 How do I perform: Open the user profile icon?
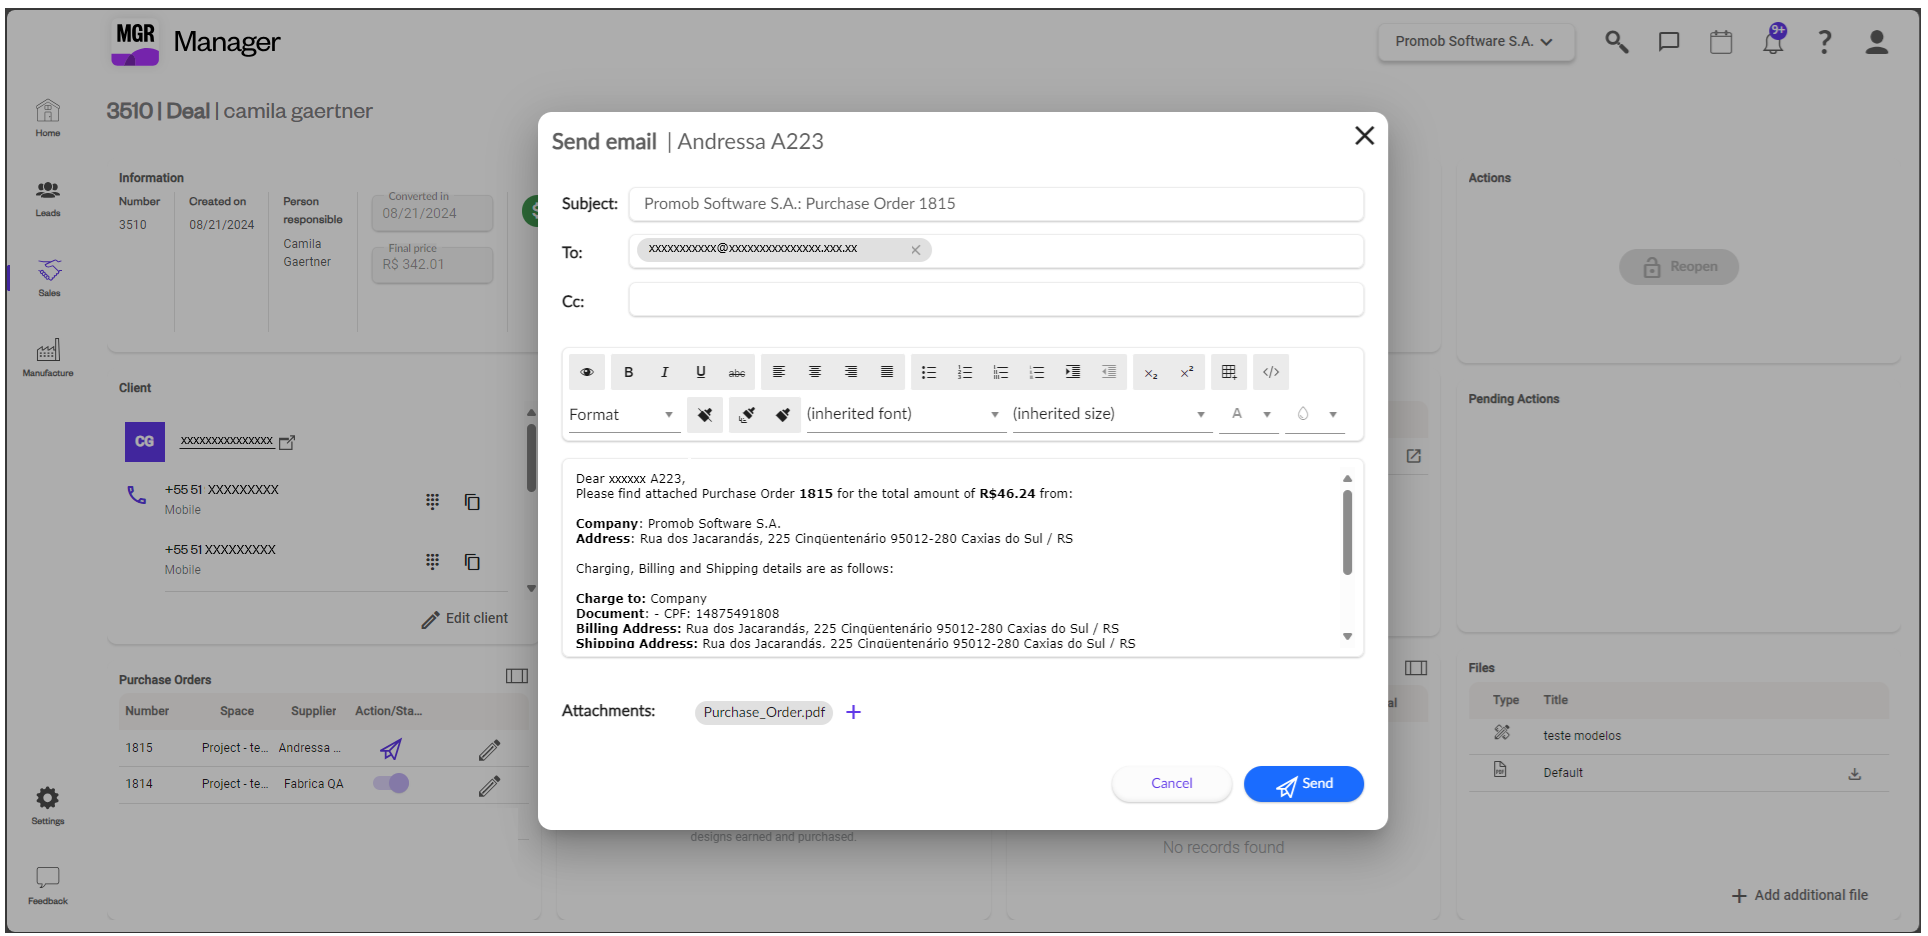coord(1877,42)
